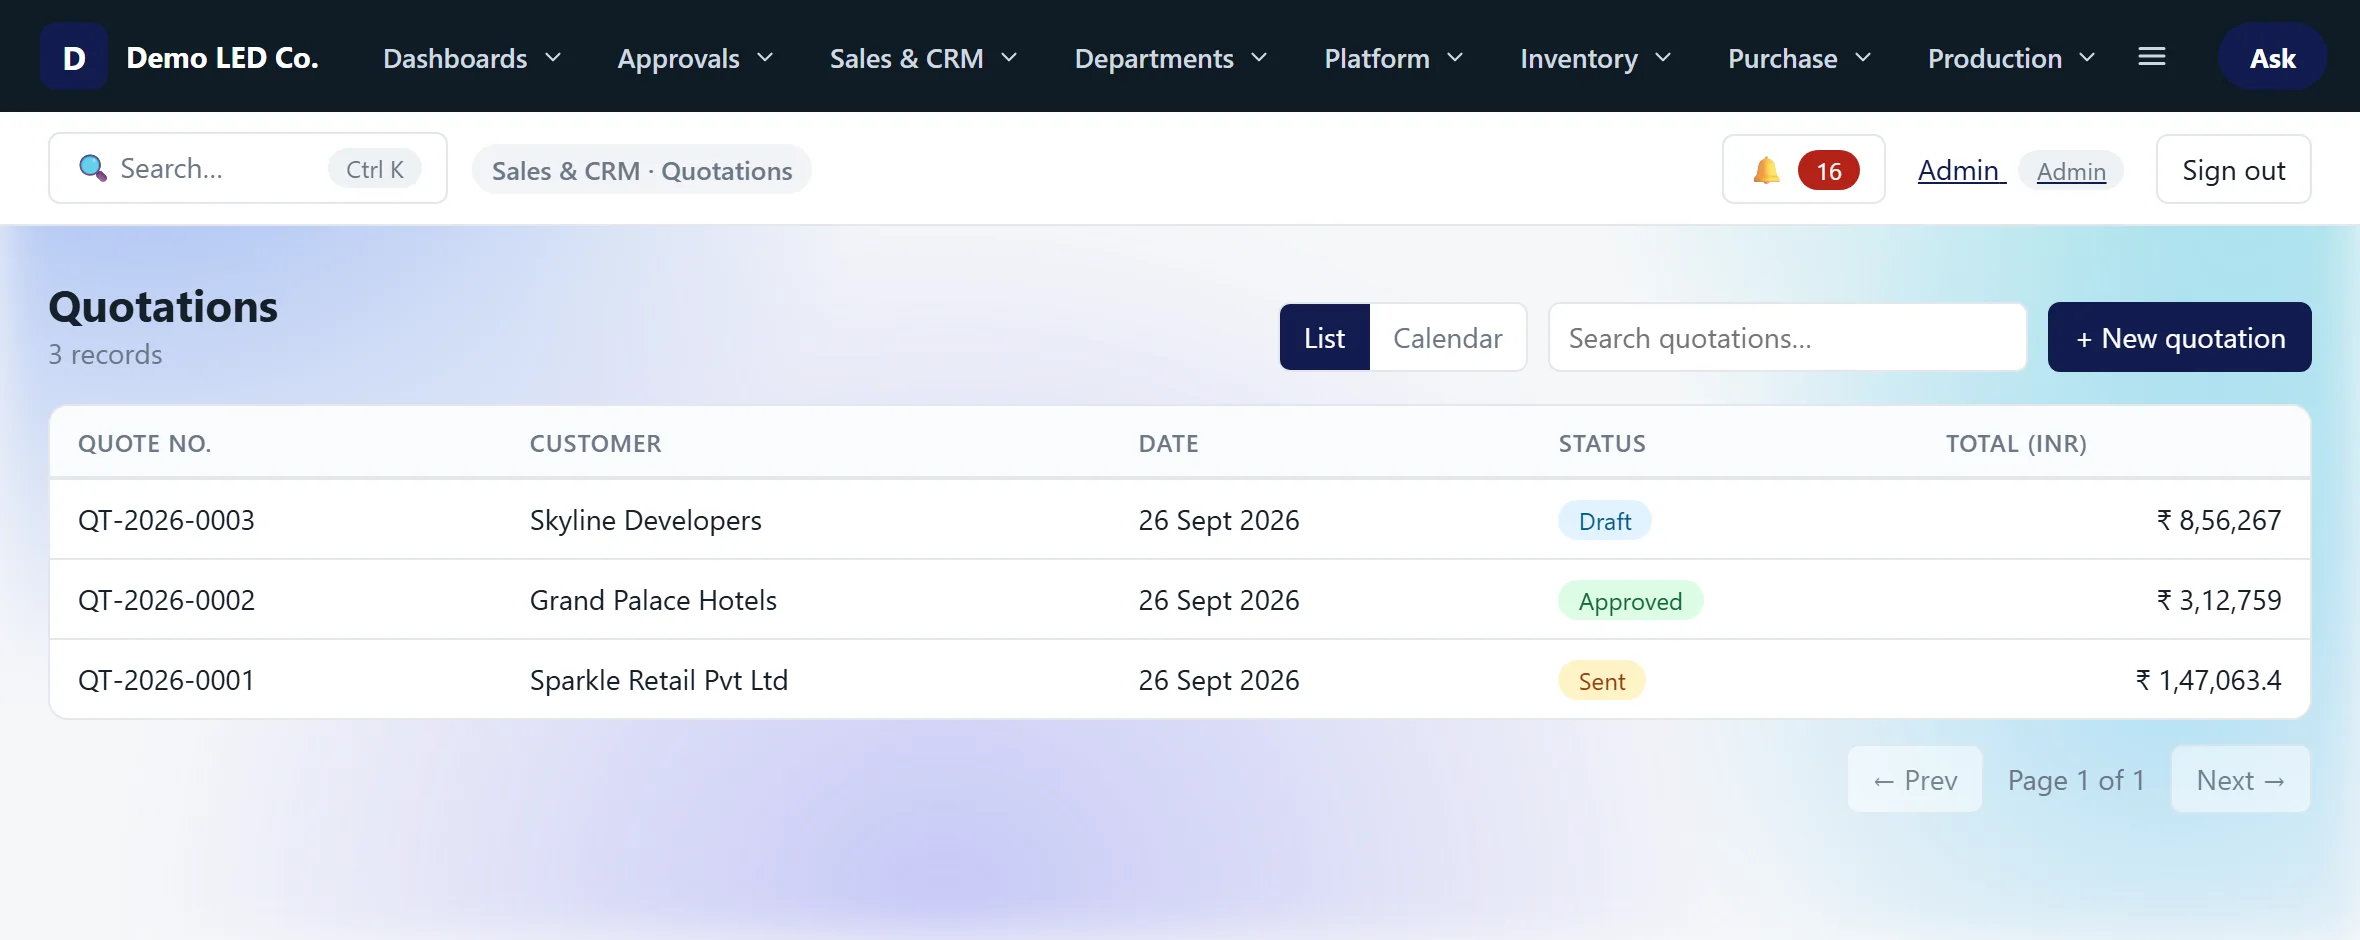This screenshot has width=2360, height=940.
Task: Create a new quotation
Action: tap(2180, 337)
